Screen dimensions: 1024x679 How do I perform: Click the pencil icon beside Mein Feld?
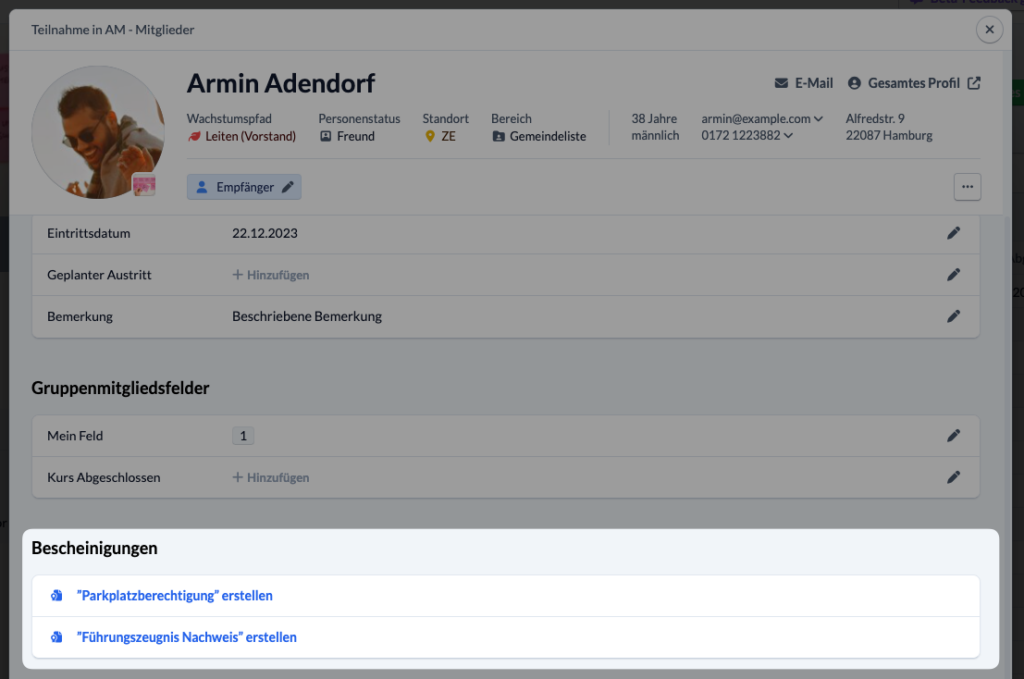point(953,435)
